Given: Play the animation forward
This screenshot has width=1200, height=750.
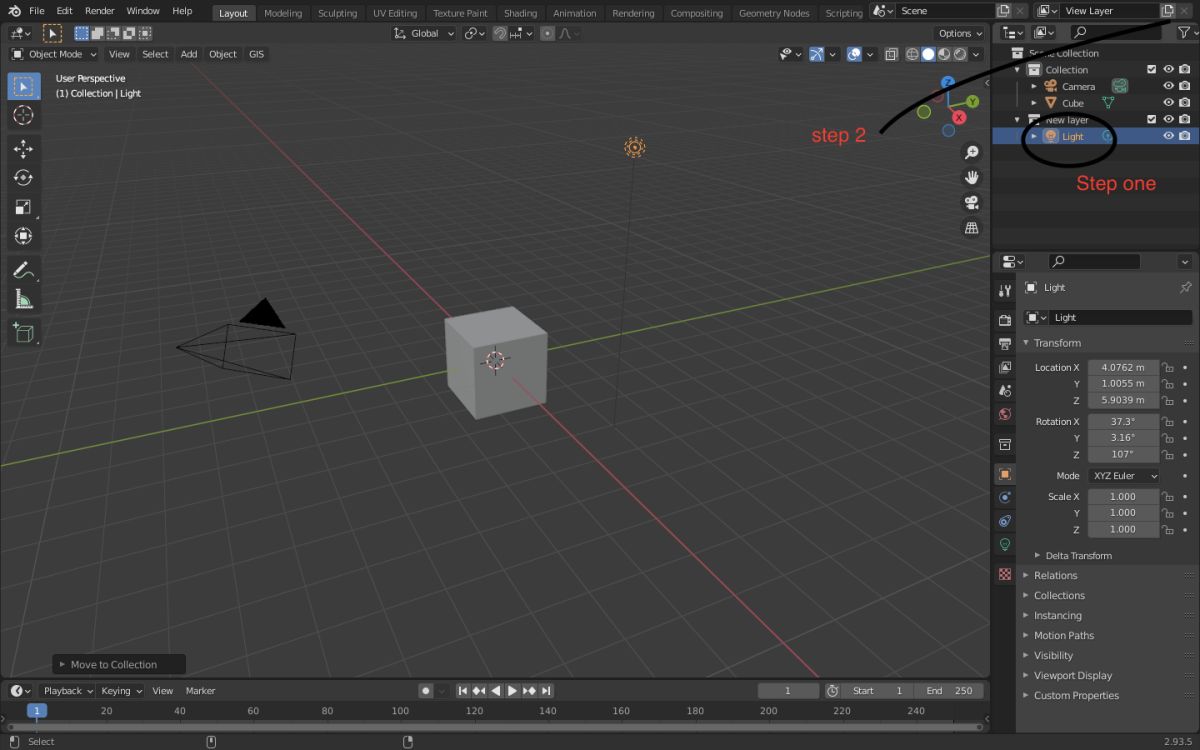Looking at the screenshot, I should click(x=512, y=691).
